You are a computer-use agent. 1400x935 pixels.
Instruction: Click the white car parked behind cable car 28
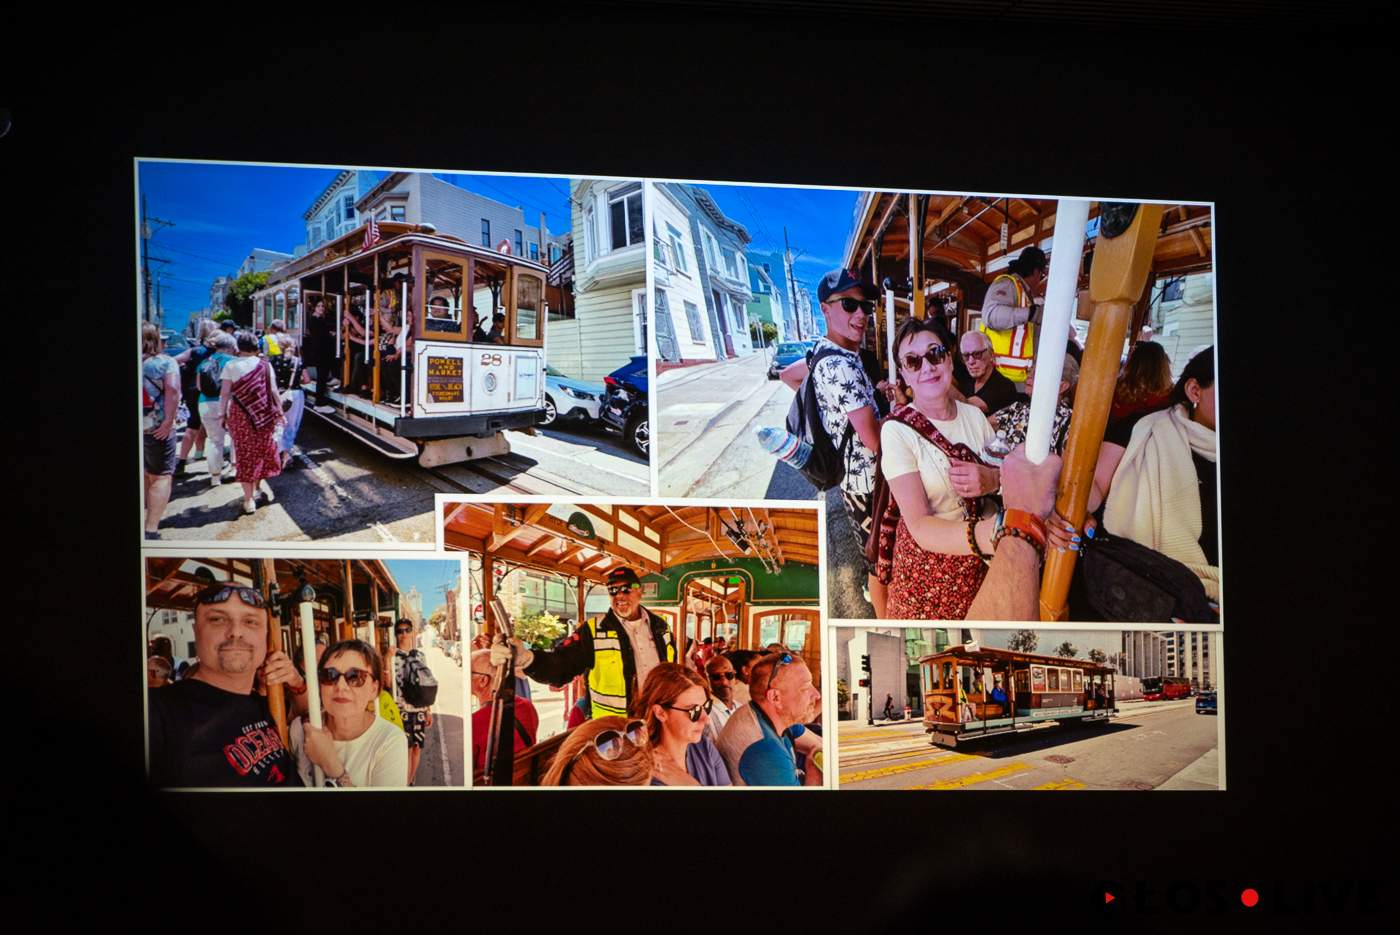pos(570,397)
